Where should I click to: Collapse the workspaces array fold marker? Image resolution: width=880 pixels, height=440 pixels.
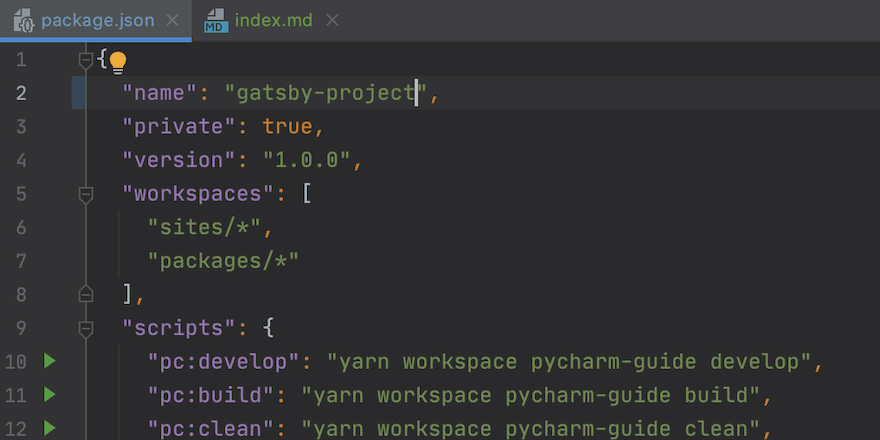pos(86,194)
